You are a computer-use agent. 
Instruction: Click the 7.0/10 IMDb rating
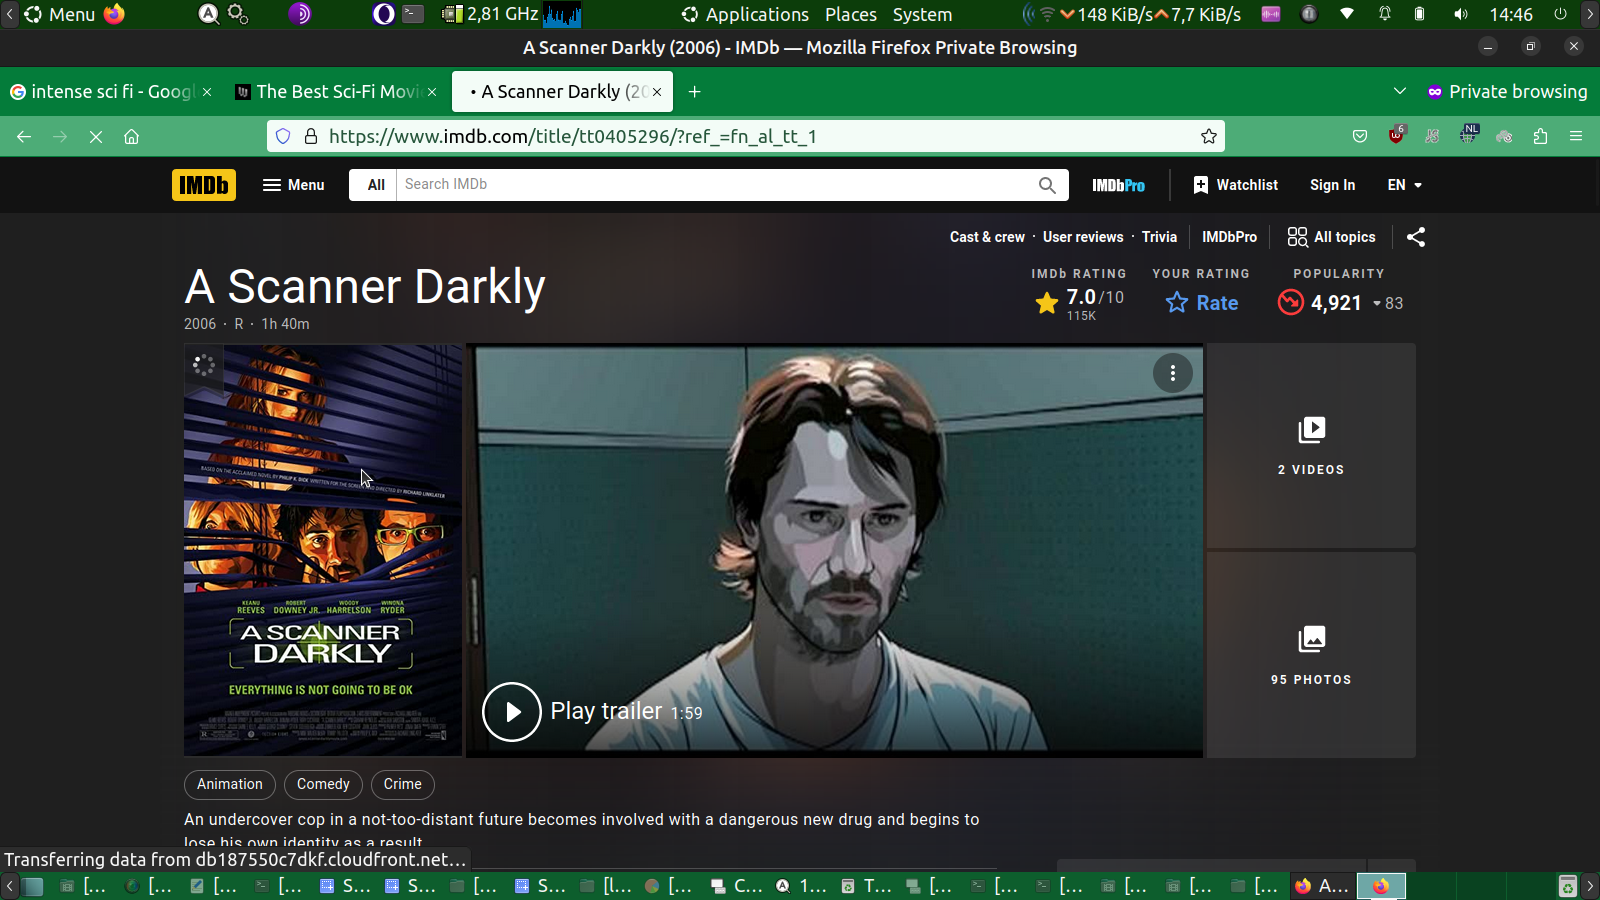click(x=1080, y=303)
